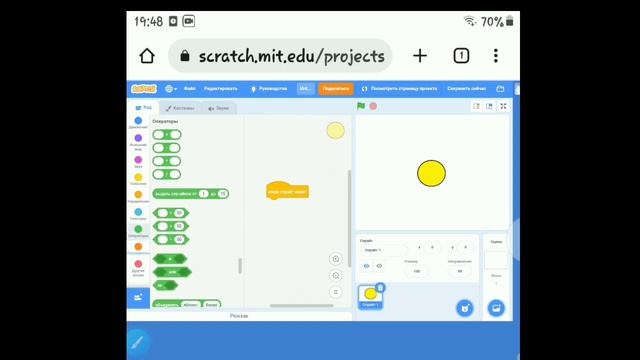This screenshot has height=360, width=640.
Task: Open the add extension button
Action: [x=138, y=298]
